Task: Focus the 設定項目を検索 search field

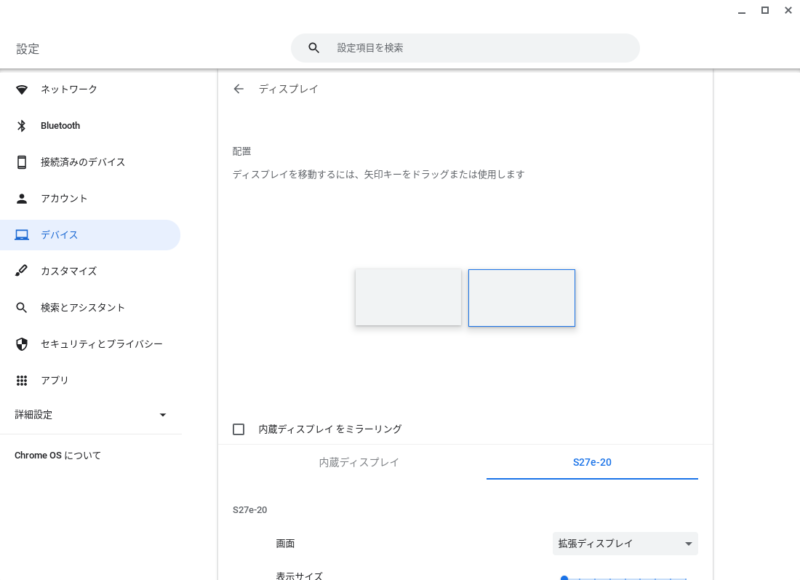Action: (465, 48)
